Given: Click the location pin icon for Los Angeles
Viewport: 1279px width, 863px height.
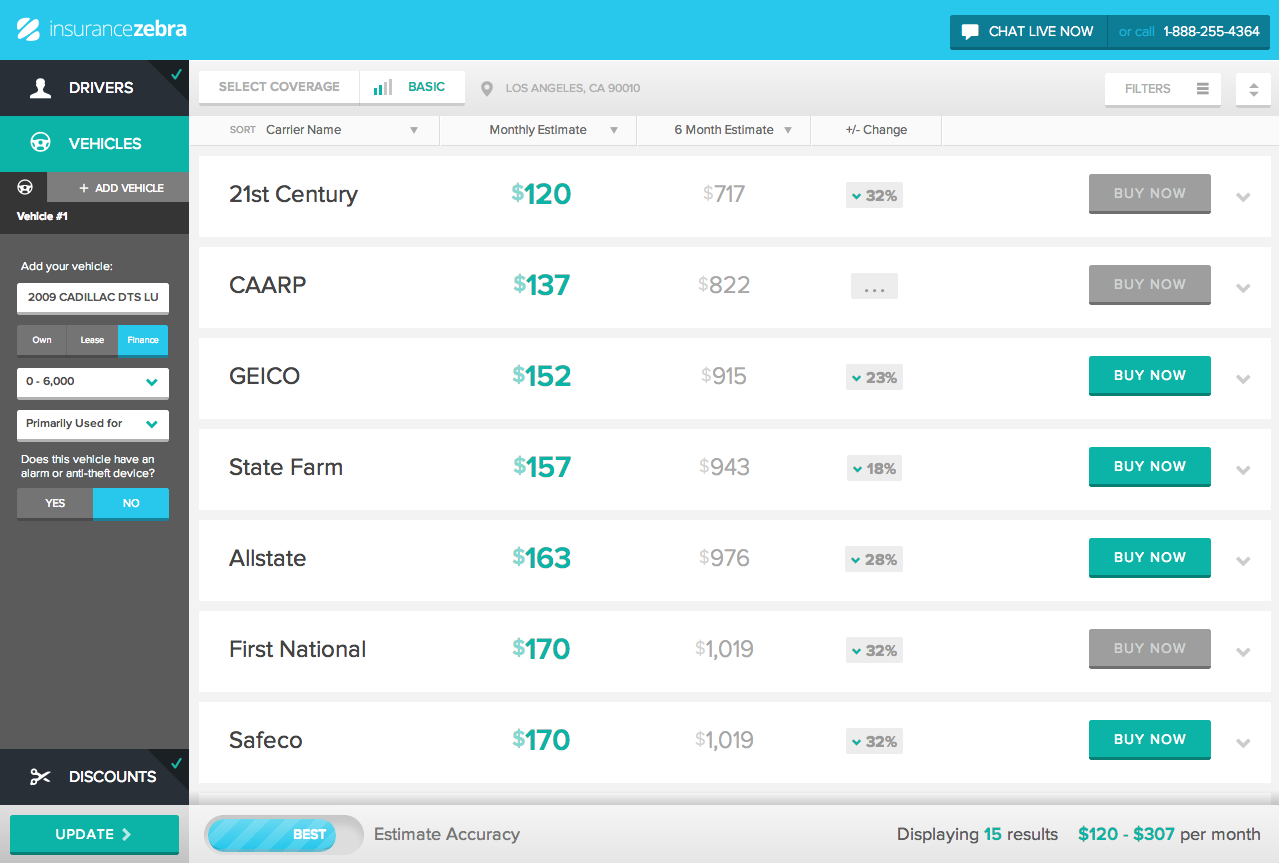Looking at the screenshot, I should click(x=487, y=88).
